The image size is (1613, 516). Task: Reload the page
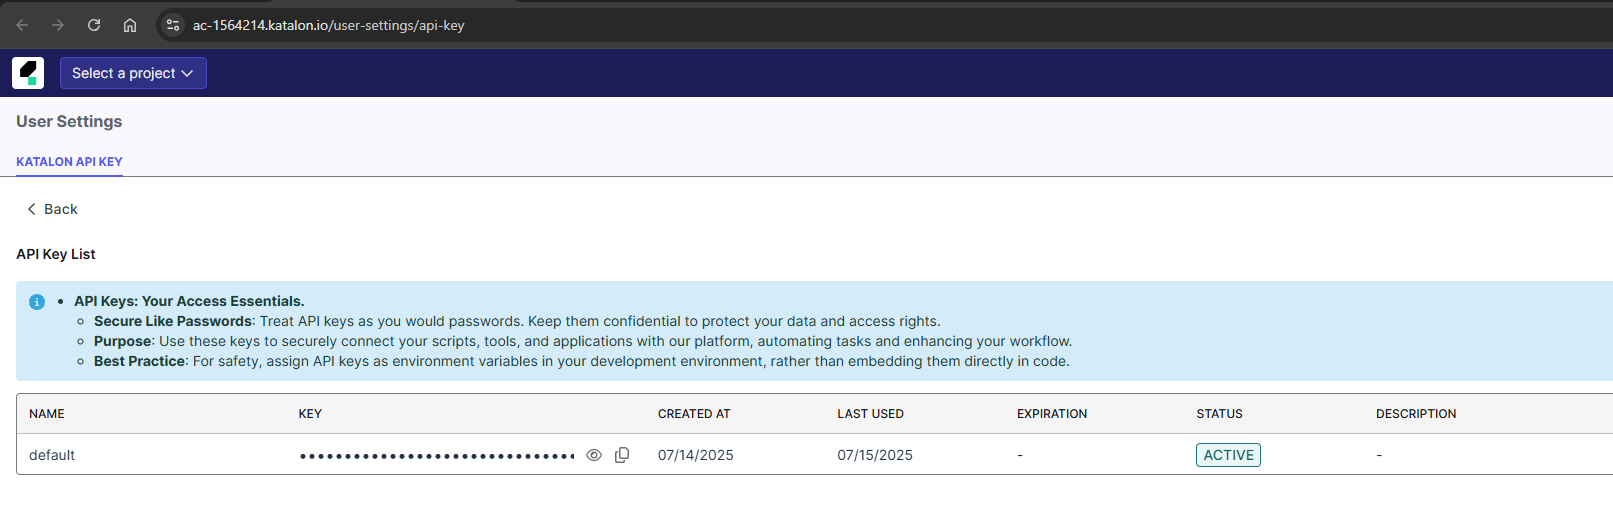94,25
